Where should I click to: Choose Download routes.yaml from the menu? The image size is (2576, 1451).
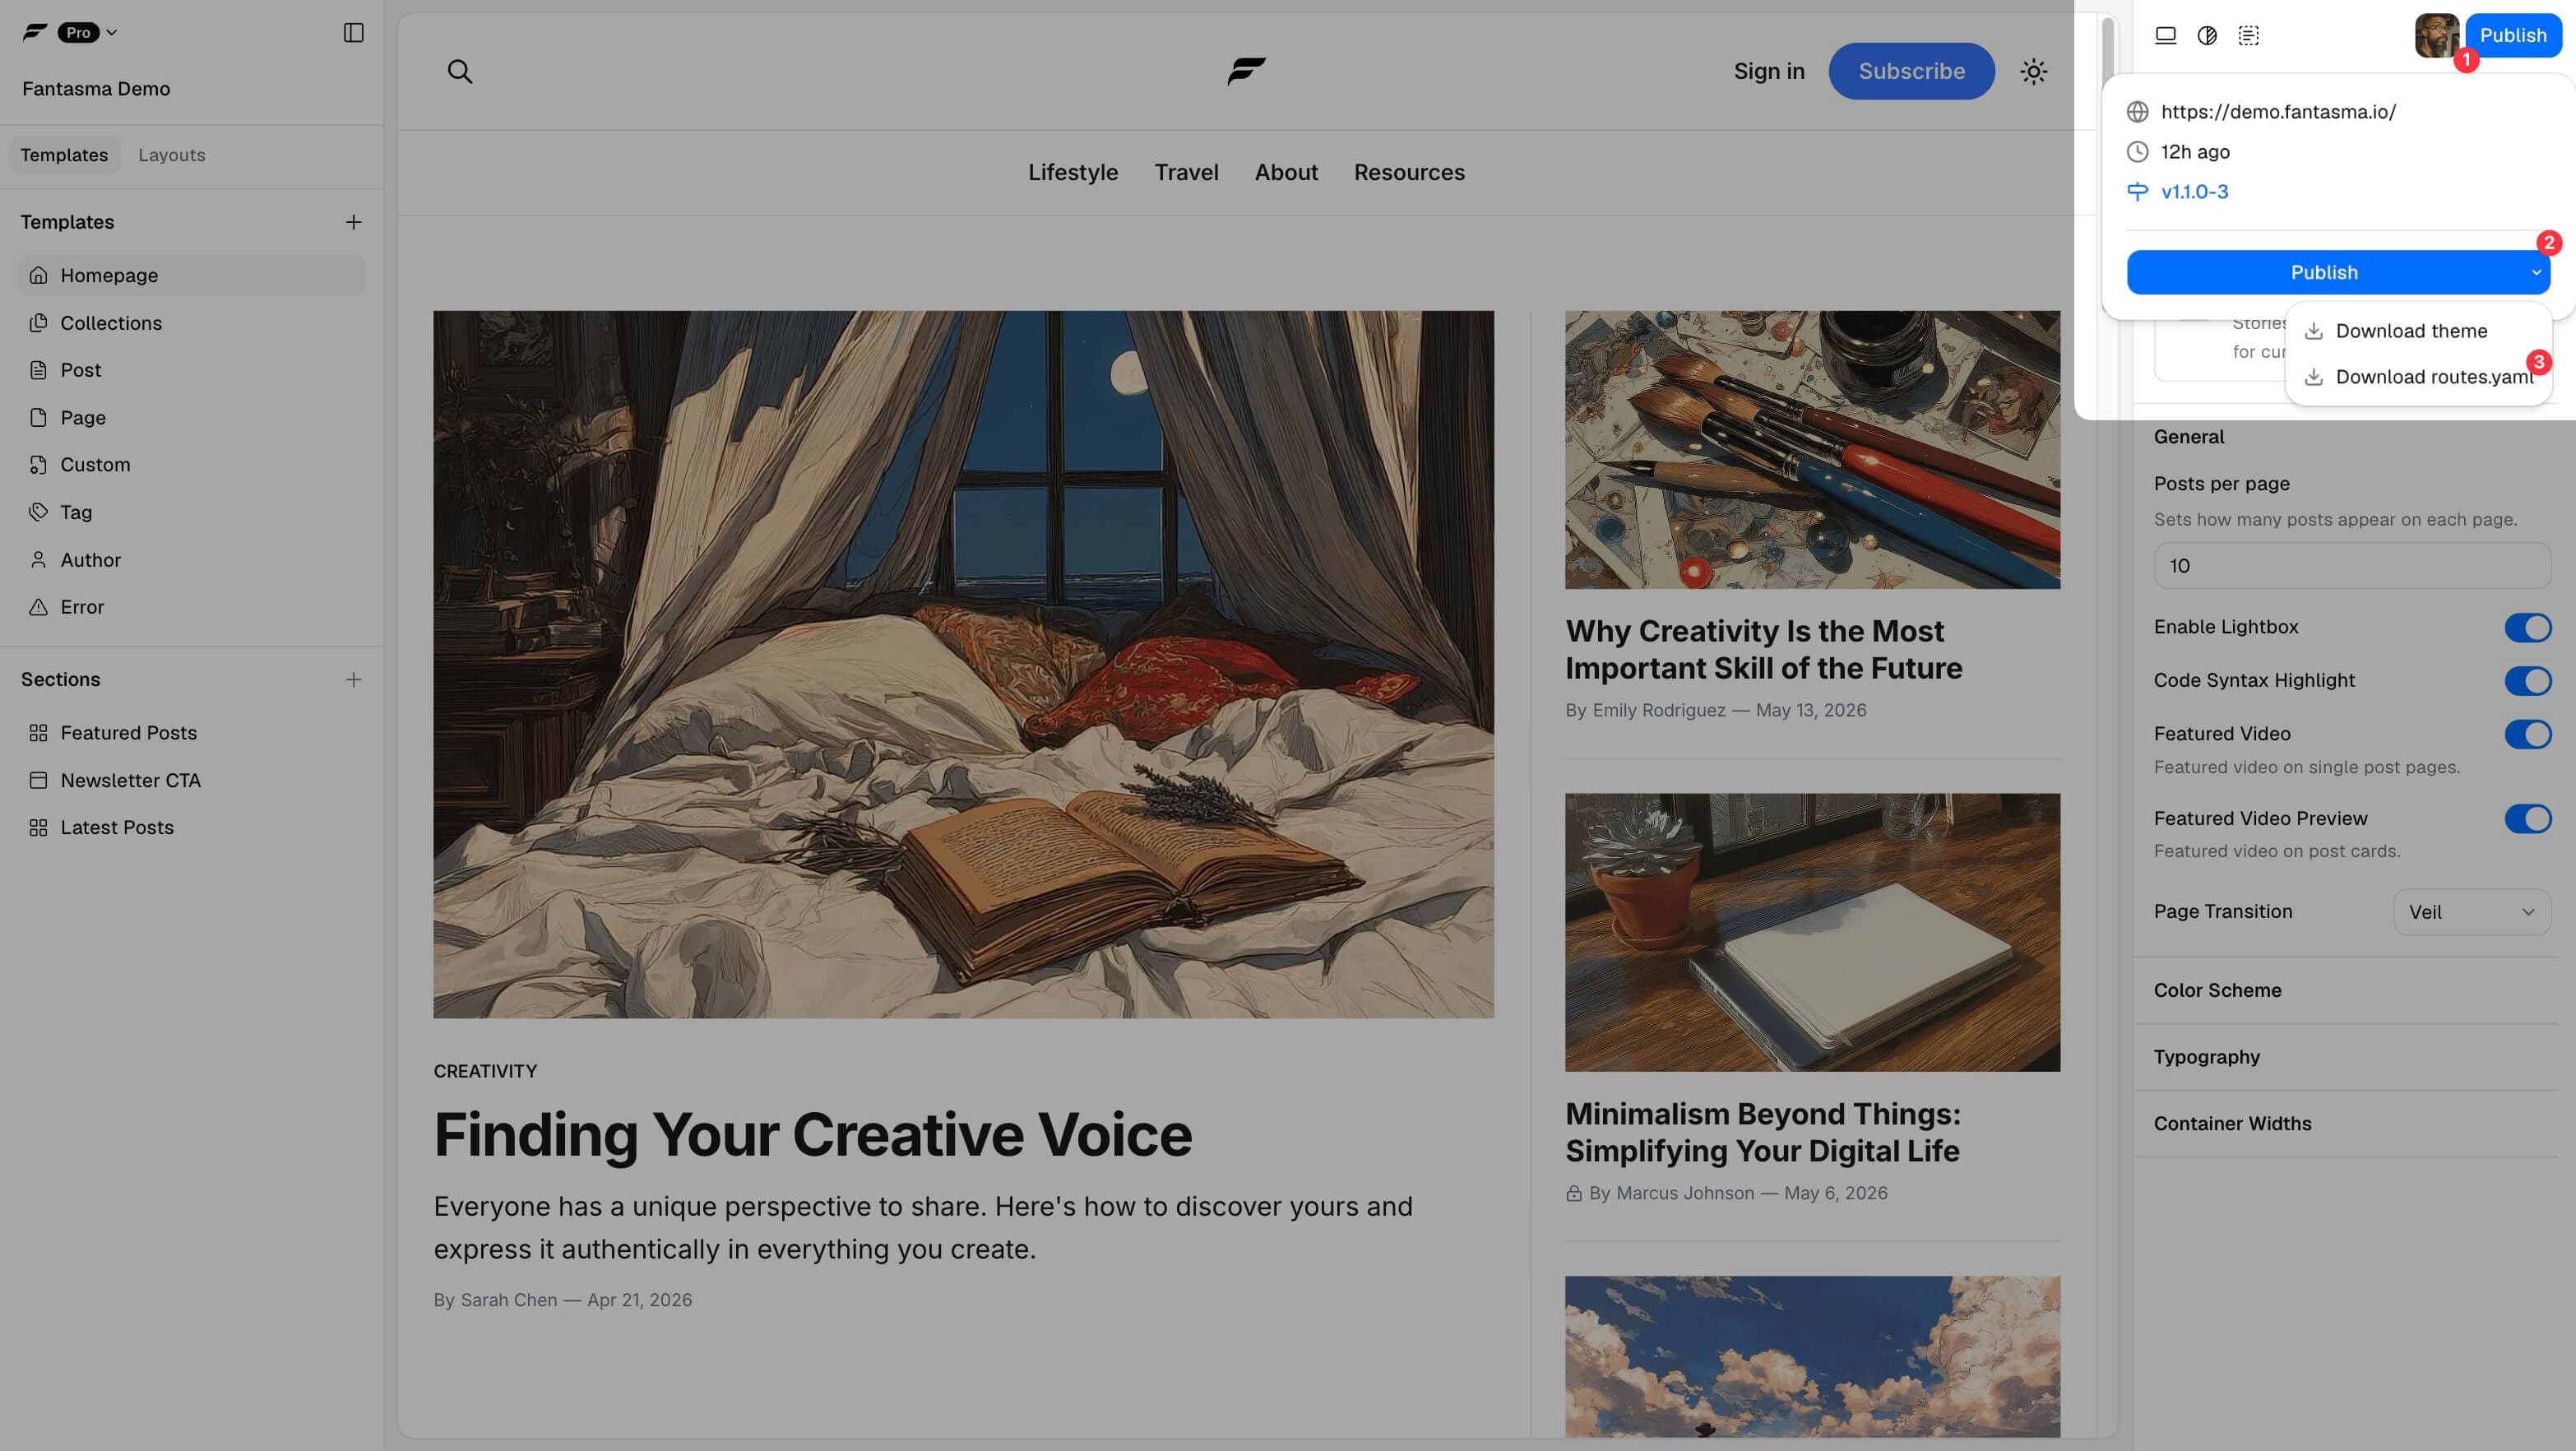pos(2418,377)
